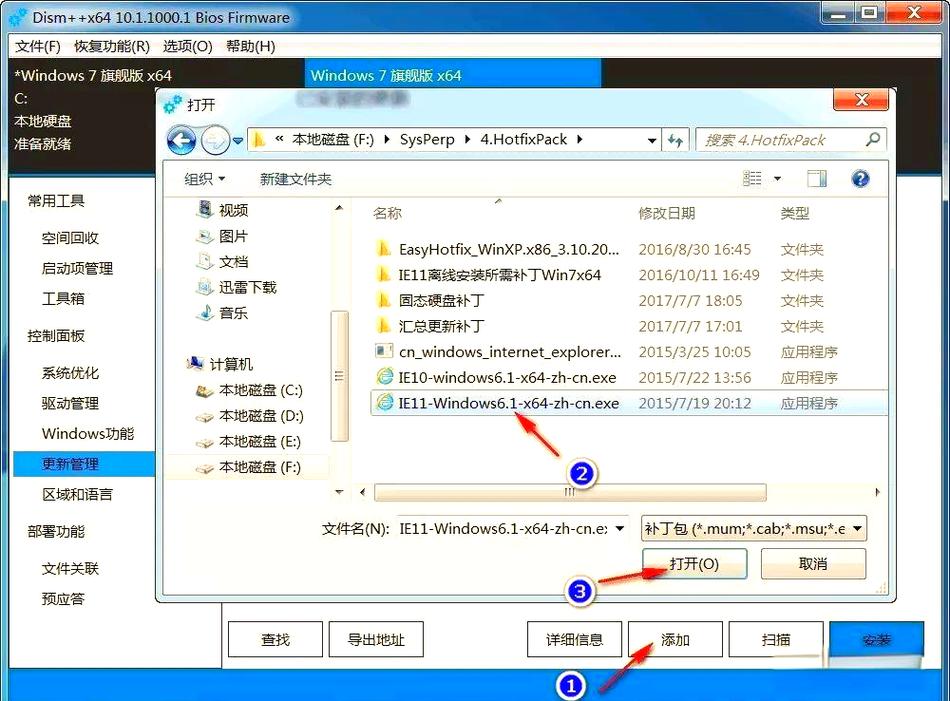Viewport: 950px width, 701px height.
Task: Click the help question mark icon
Action: pyautogui.click(x=860, y=178)
